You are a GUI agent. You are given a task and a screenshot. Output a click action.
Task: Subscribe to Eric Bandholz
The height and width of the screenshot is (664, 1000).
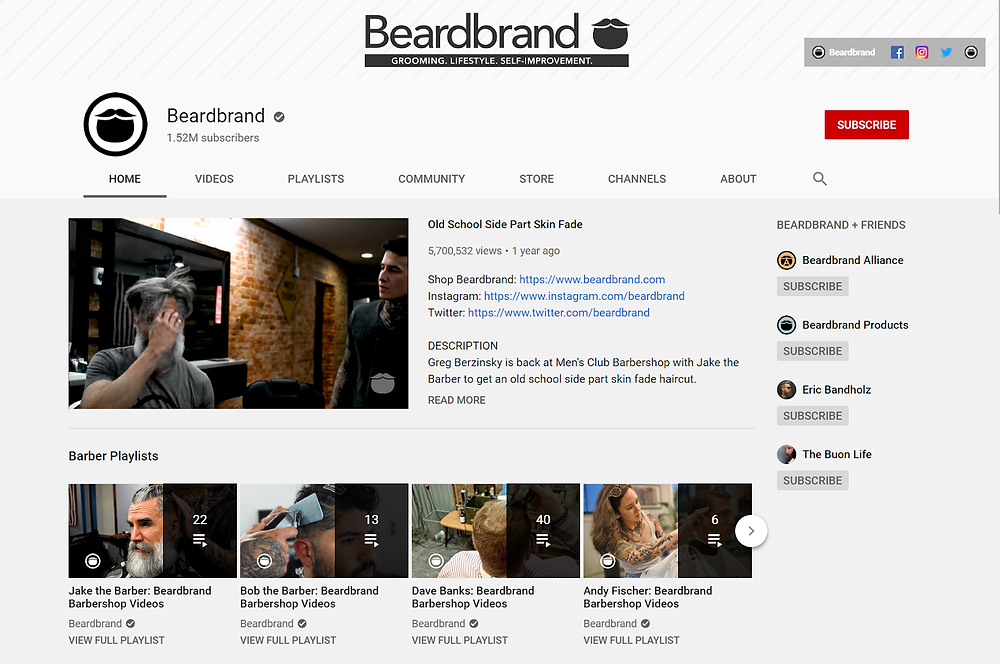[812, 416]
